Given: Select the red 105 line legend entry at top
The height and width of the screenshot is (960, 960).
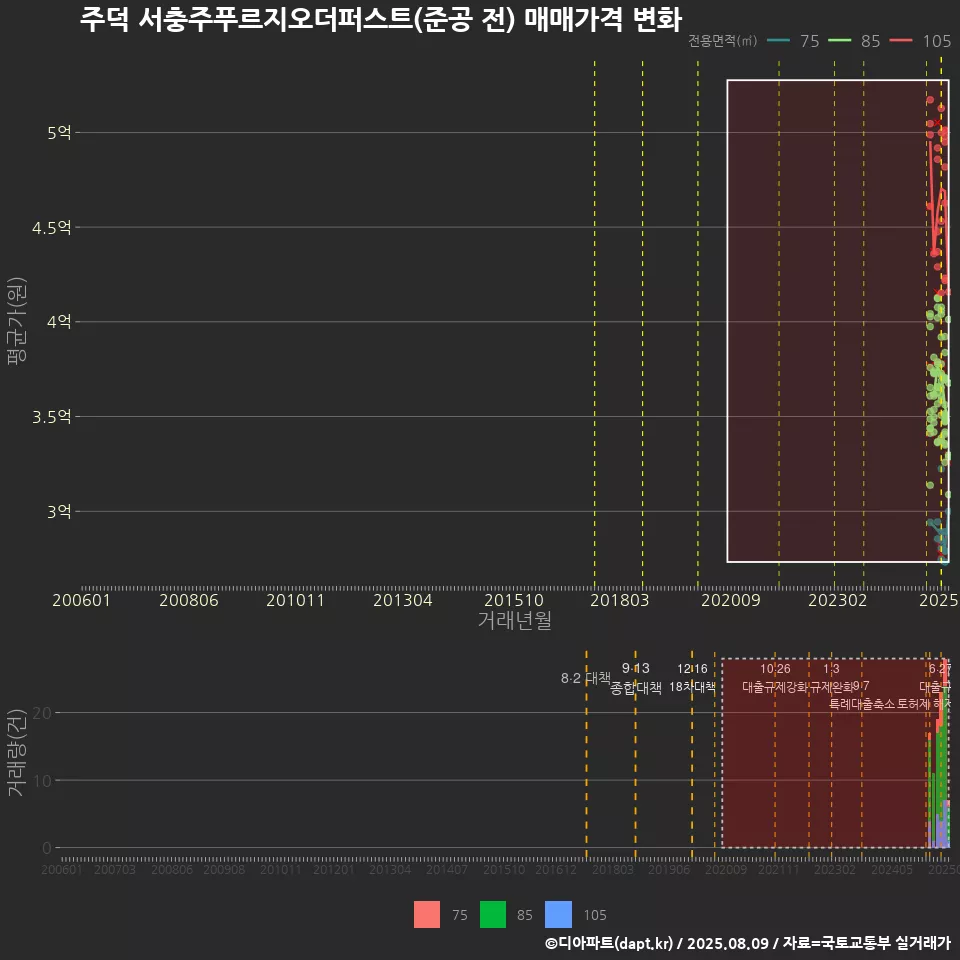Looking at the screenshot, I should [x=920, y=41].
